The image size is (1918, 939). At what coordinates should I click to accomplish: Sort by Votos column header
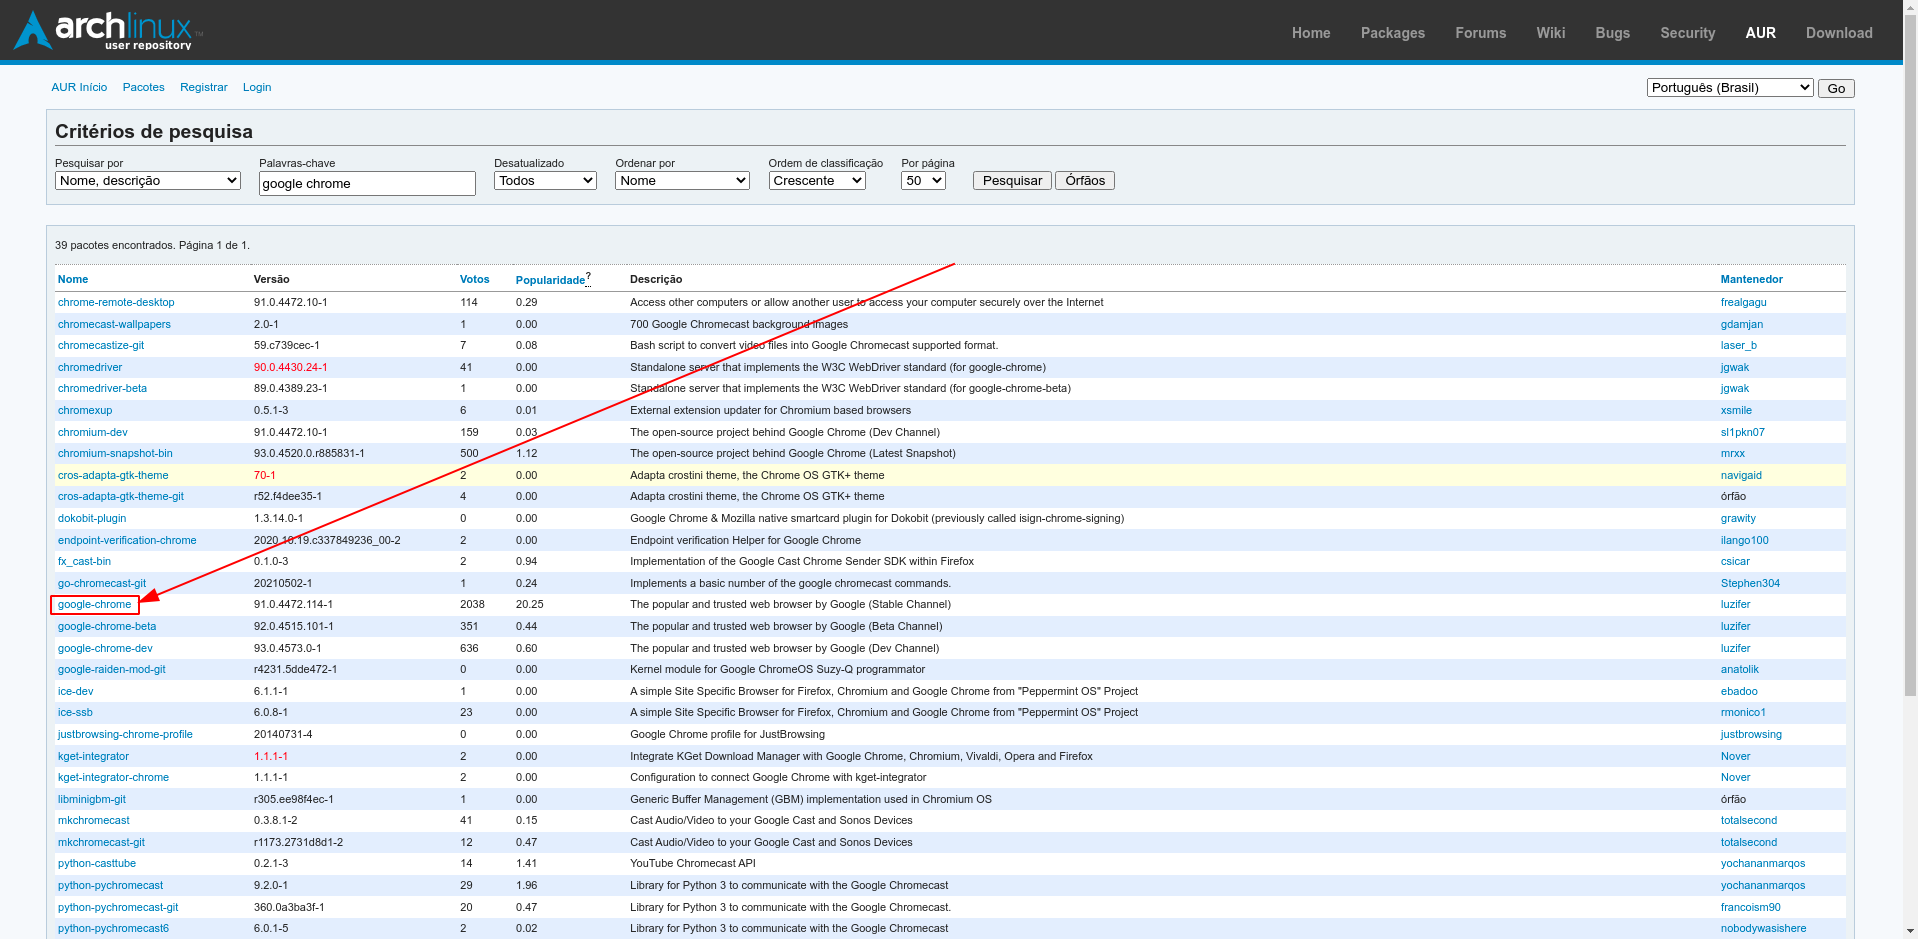(474, 280)
